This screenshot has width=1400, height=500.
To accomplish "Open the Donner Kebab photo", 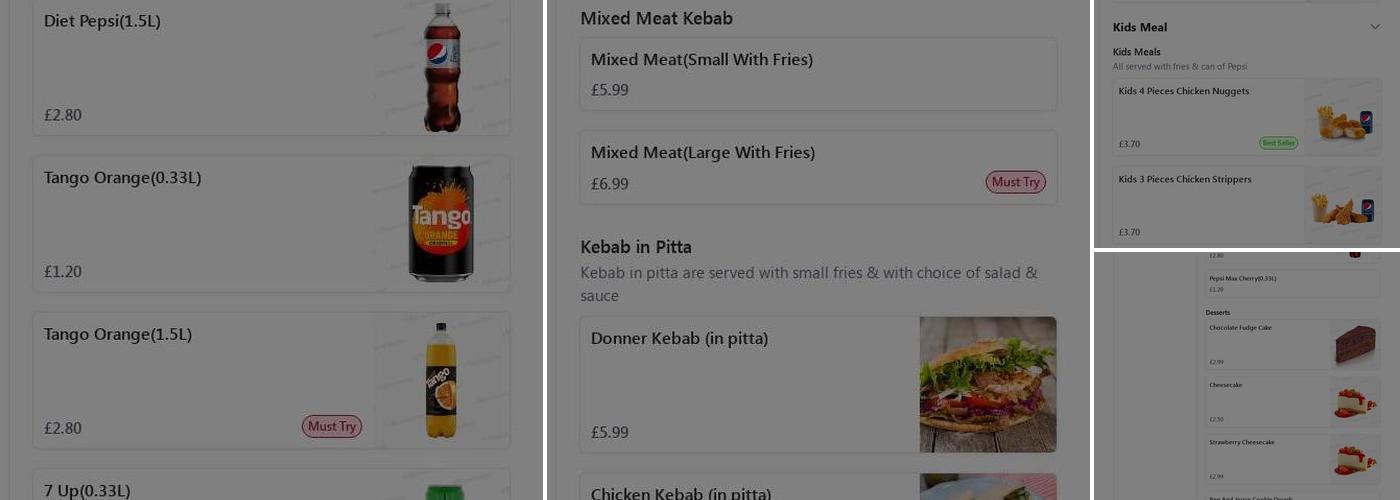I will tap(987, 384).
